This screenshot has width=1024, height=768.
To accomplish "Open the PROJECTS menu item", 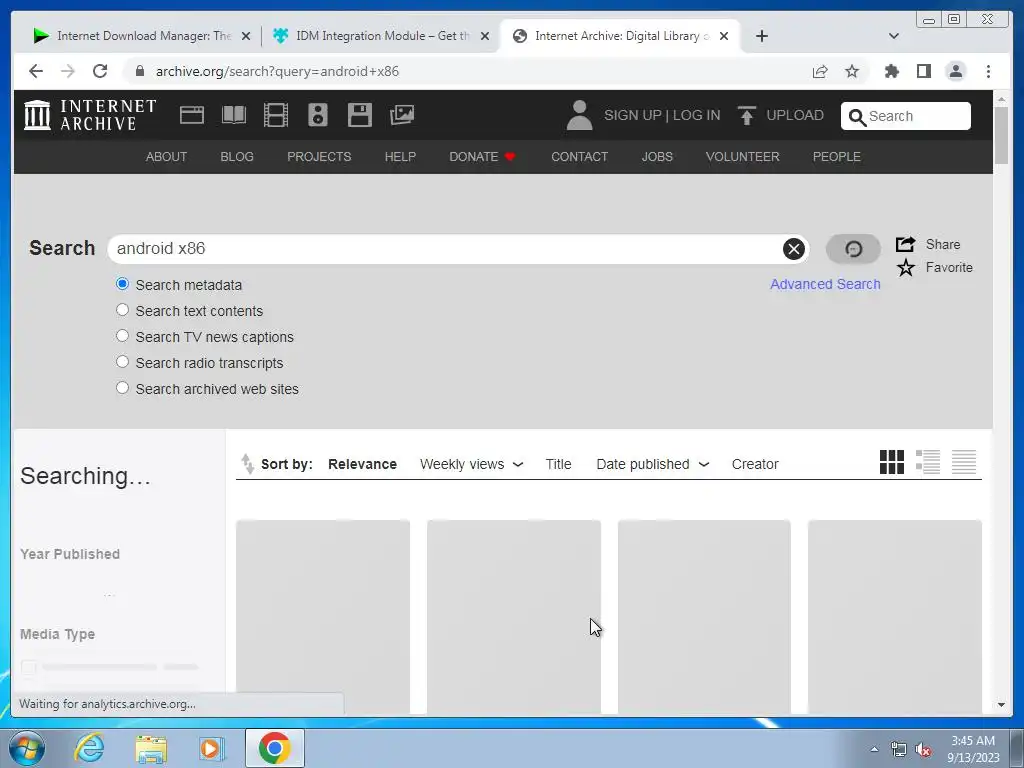I will pos(319,157).
